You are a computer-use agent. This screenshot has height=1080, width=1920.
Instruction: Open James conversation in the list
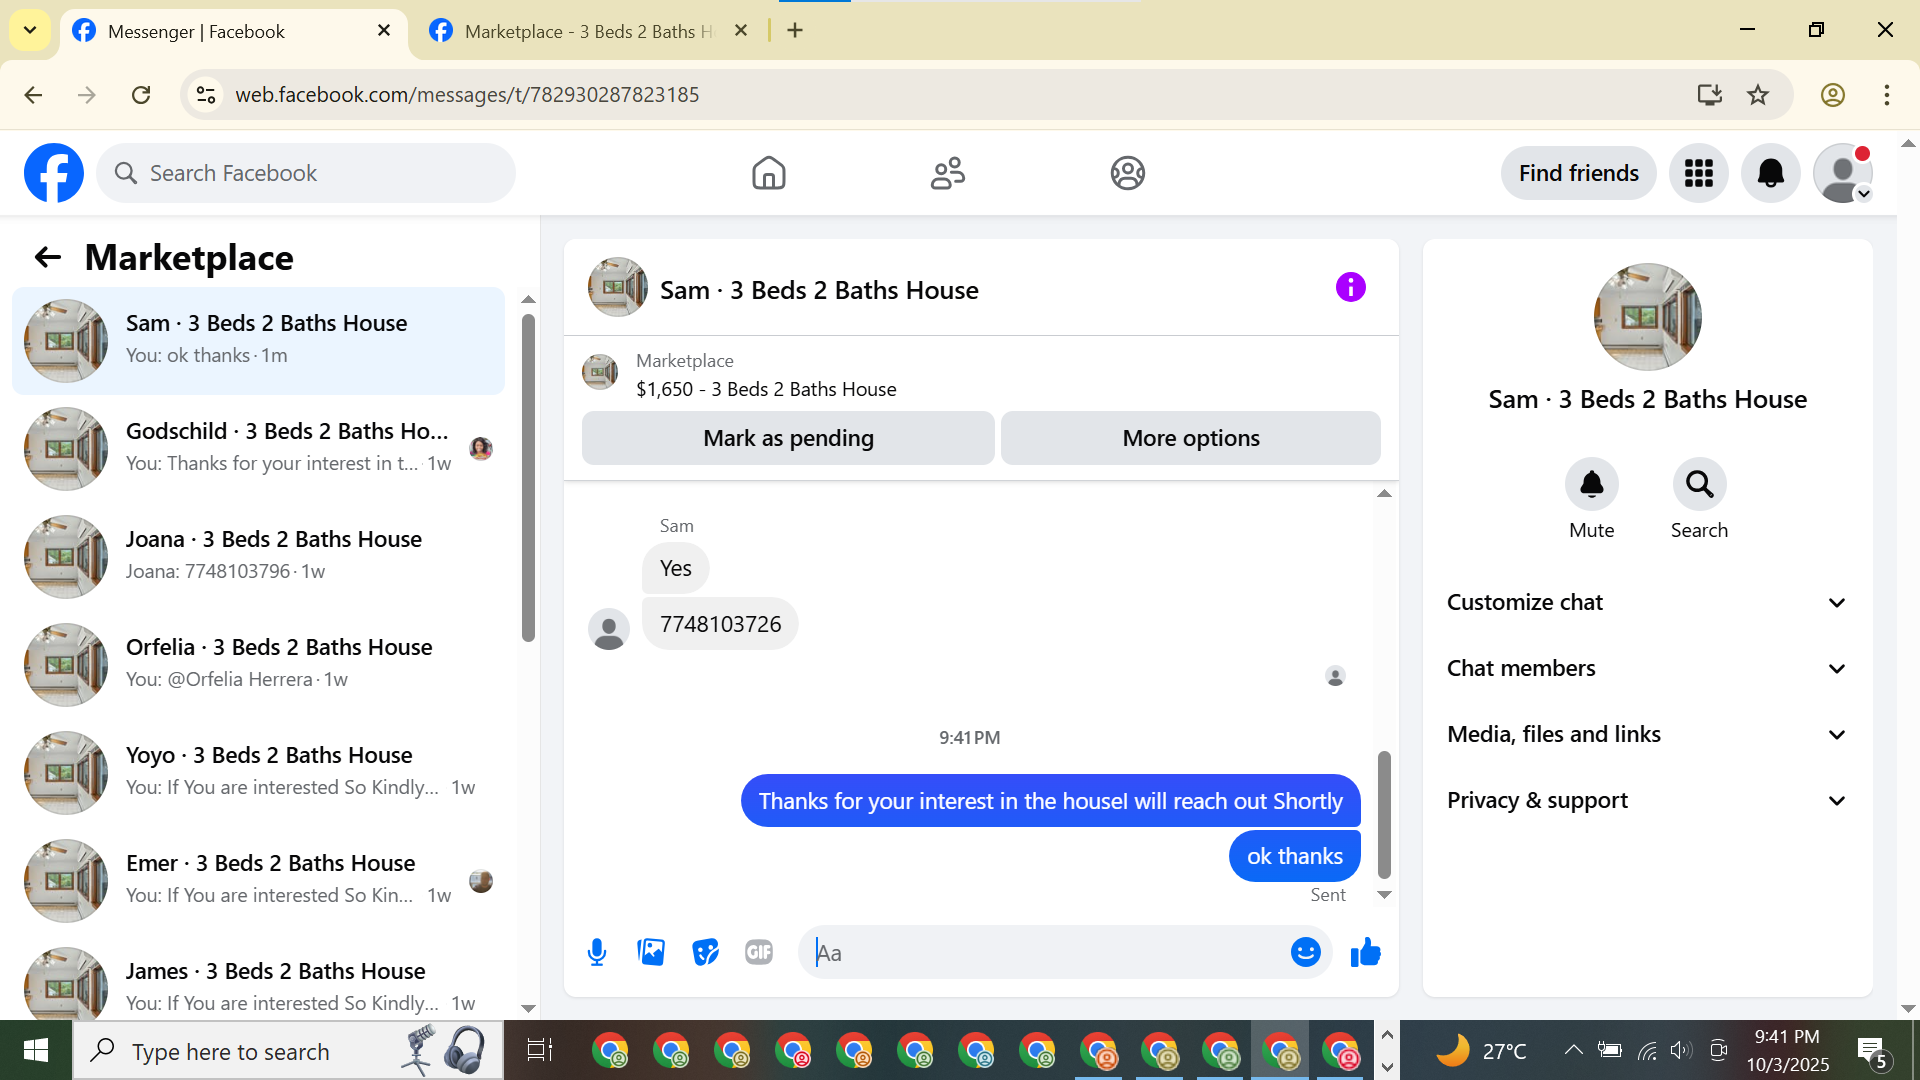[x=258, y=980]
